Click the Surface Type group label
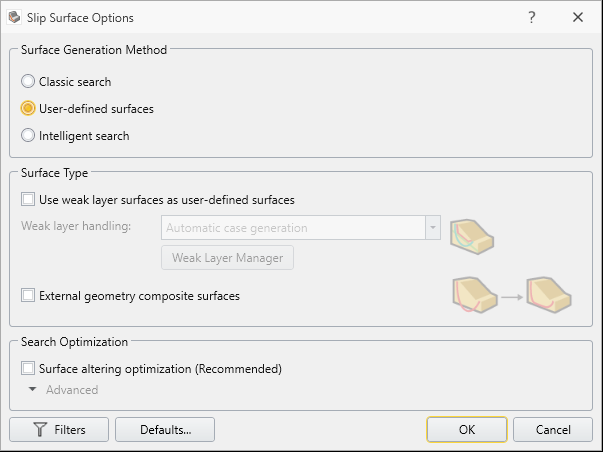This screenshot has width=603, height=452. tap(54, 173)
